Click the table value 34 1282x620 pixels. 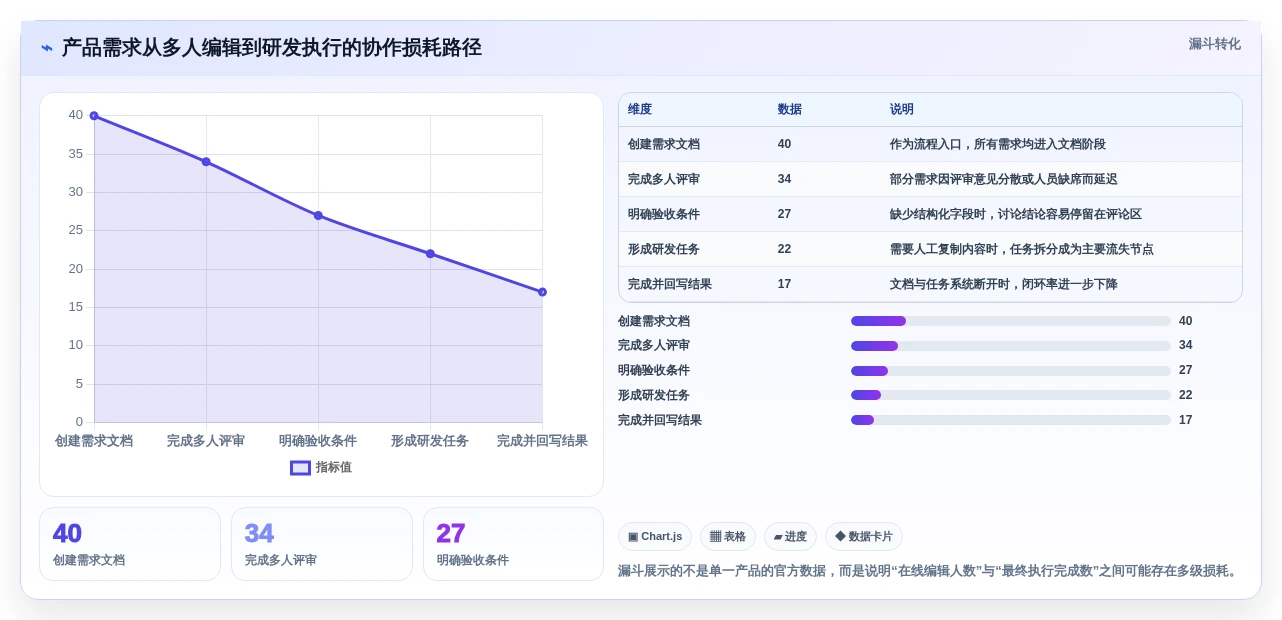(785, 179)
